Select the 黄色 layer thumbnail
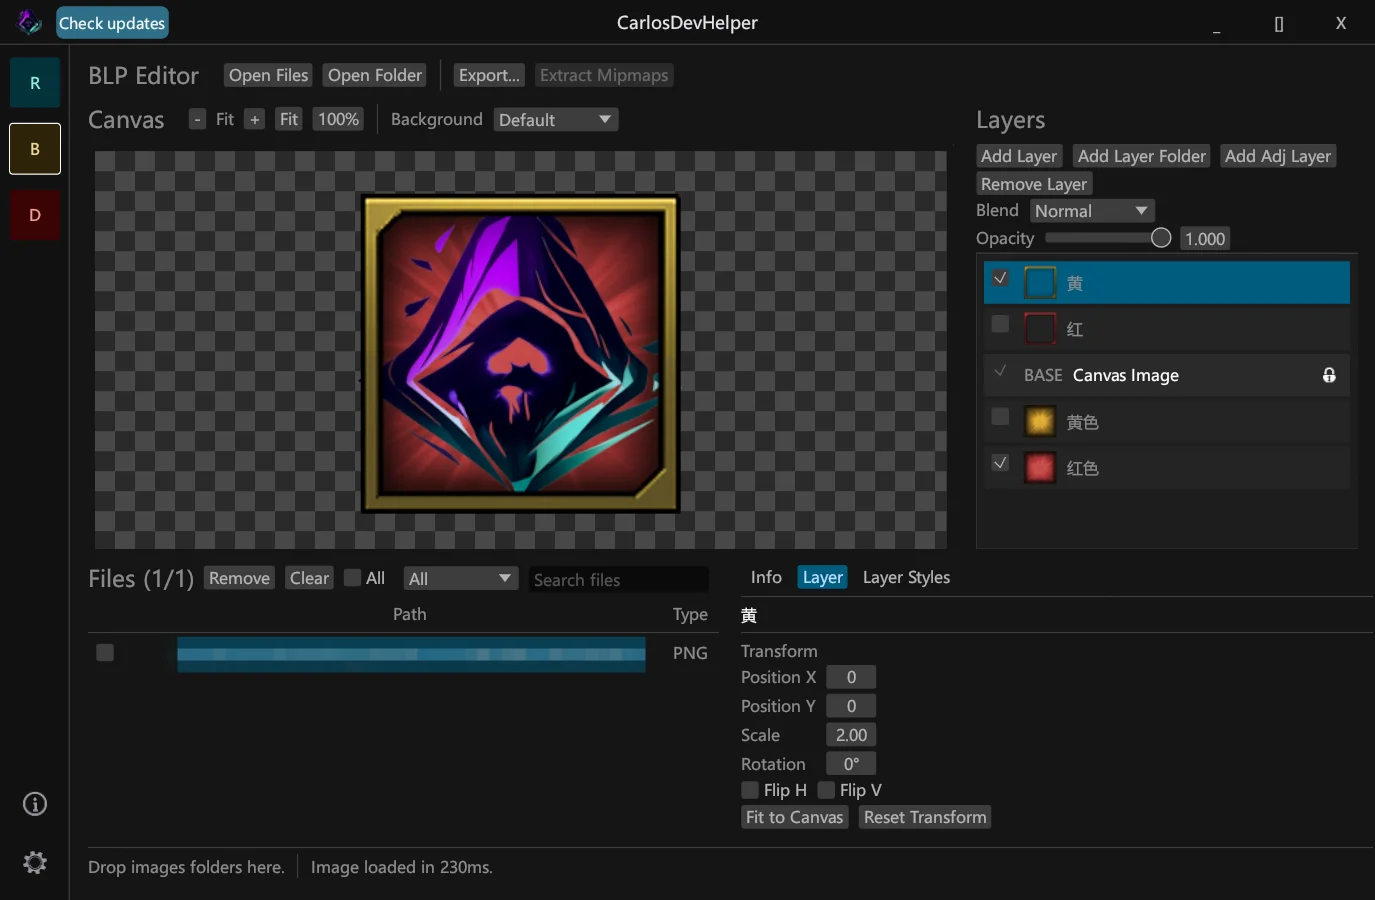 [x=1040, y=422]
